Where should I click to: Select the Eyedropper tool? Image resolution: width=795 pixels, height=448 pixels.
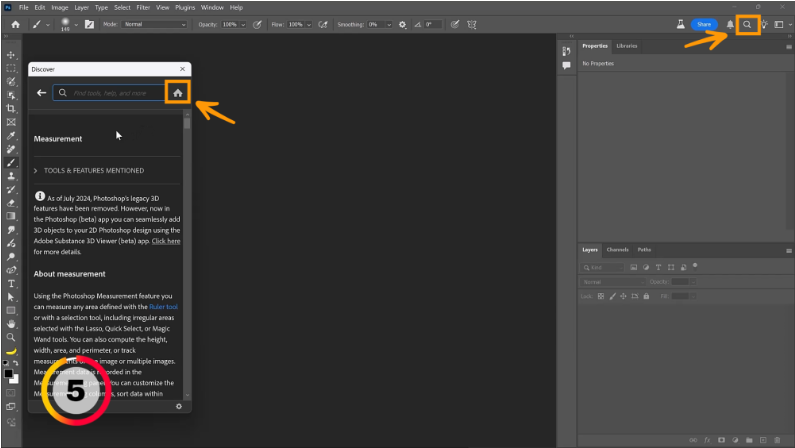tap(11, 136)
